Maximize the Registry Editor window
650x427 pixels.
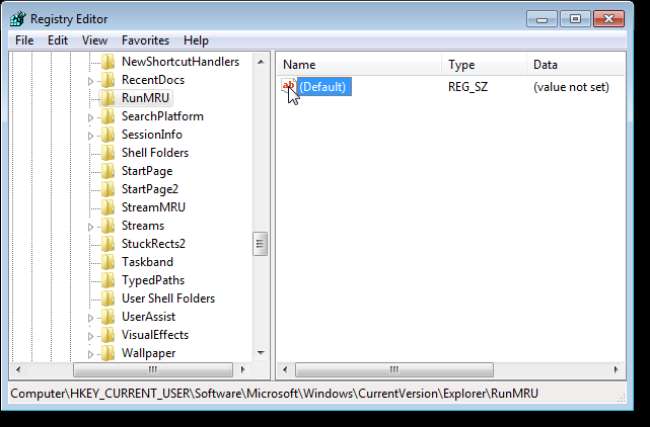click(x=575, y=19)
